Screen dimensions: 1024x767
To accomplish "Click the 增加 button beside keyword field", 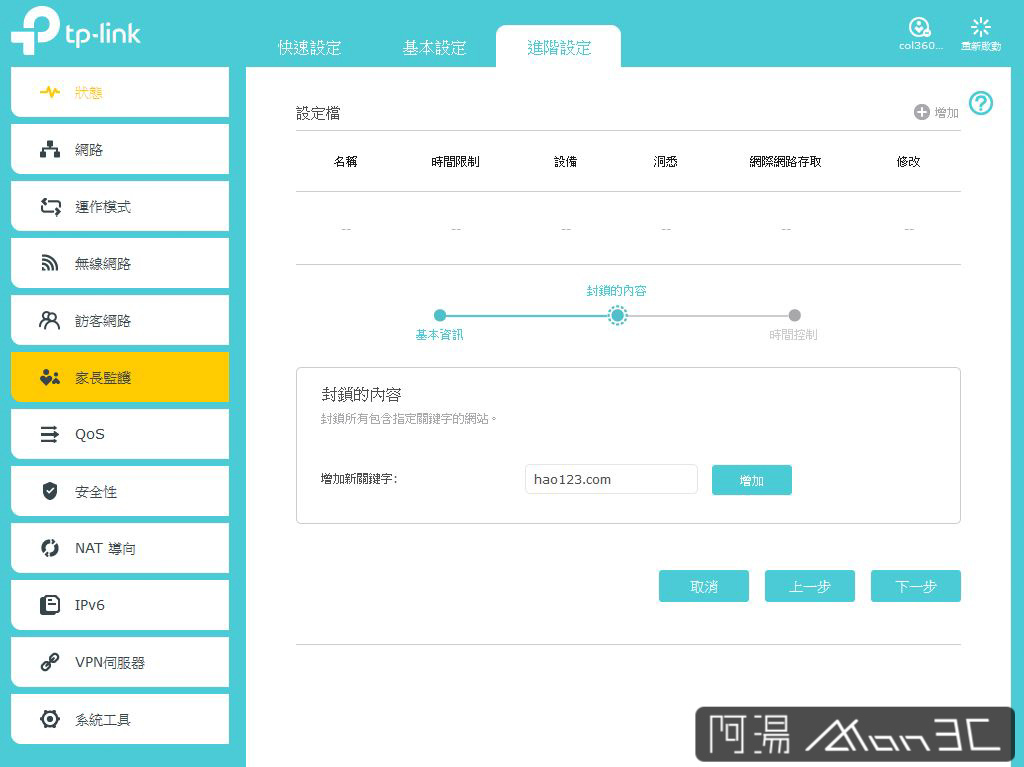I will click(752, 480).
